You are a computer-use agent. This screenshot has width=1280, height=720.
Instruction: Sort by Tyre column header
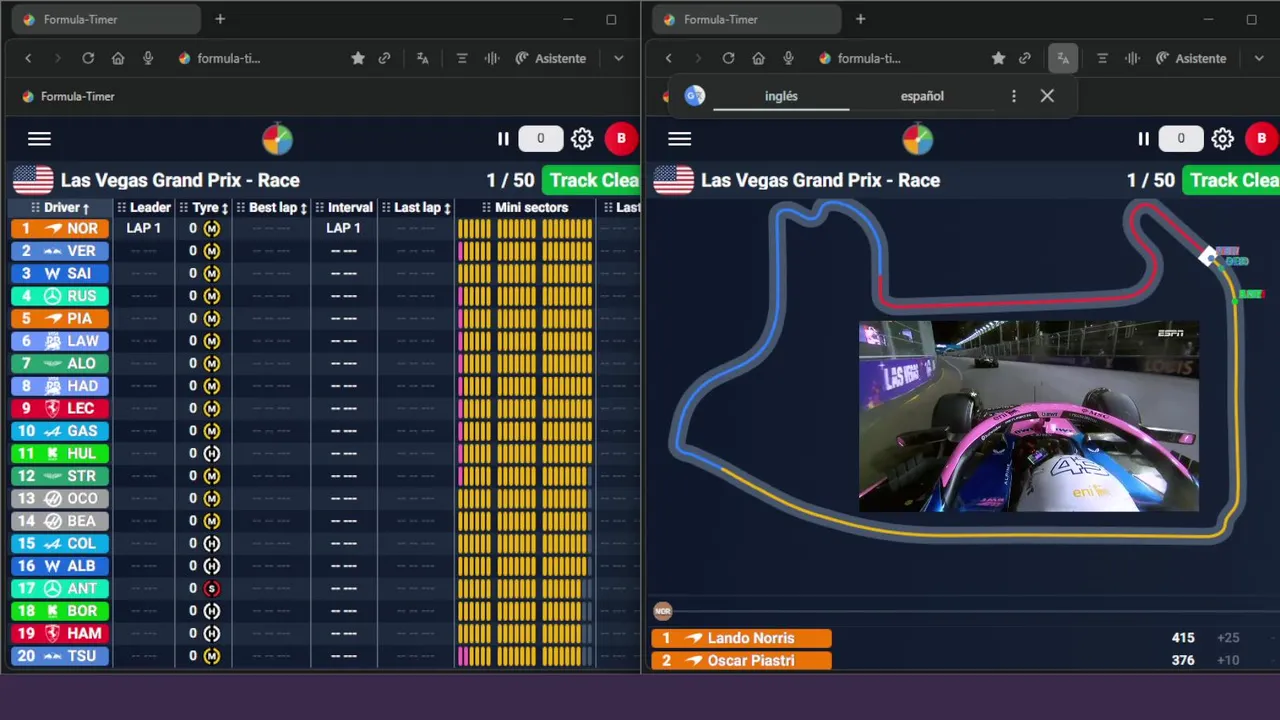coord(204,207)
